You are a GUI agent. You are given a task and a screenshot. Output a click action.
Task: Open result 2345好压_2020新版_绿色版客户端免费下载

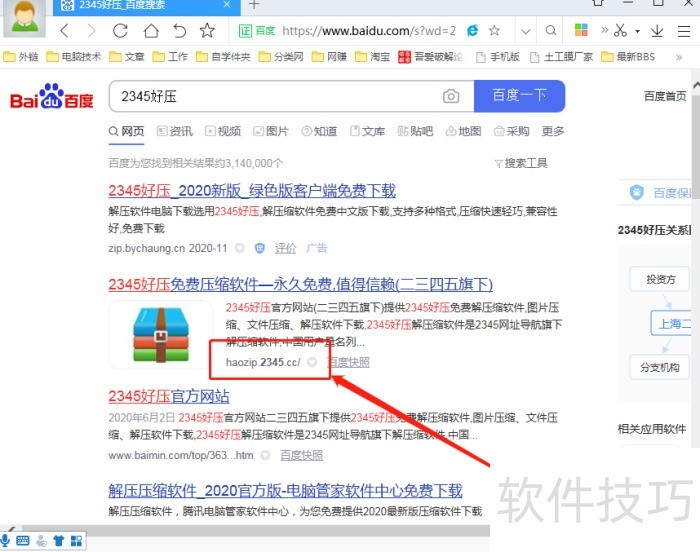tap(252, 191)
